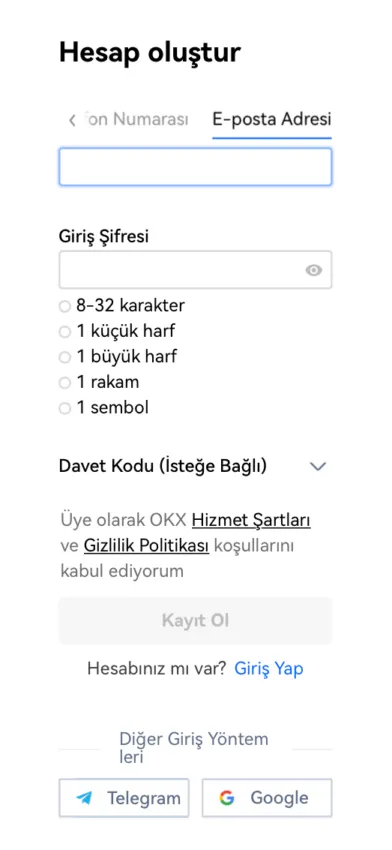Image resolution: width=392 pixels, height=850 pixels.
Task: Select the 1 büyük harf indicator circle
Action: (x=65, y=357)
